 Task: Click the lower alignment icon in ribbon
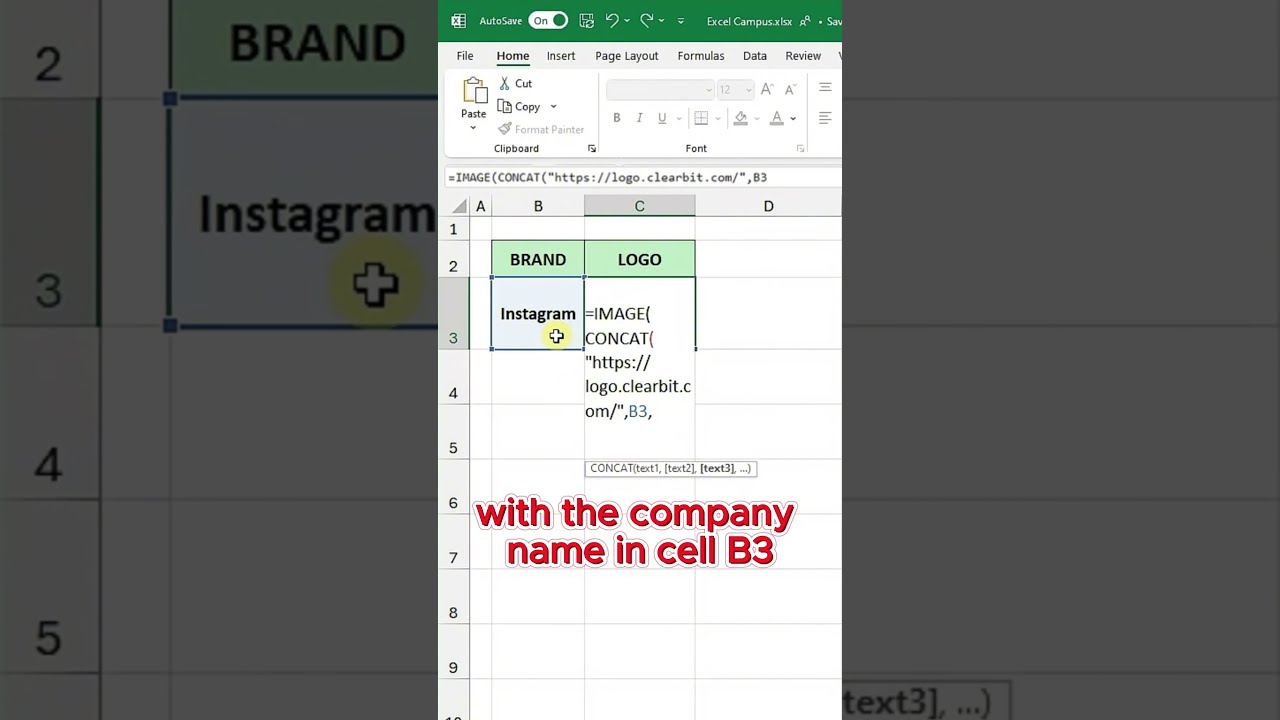[x=825, y=118]
